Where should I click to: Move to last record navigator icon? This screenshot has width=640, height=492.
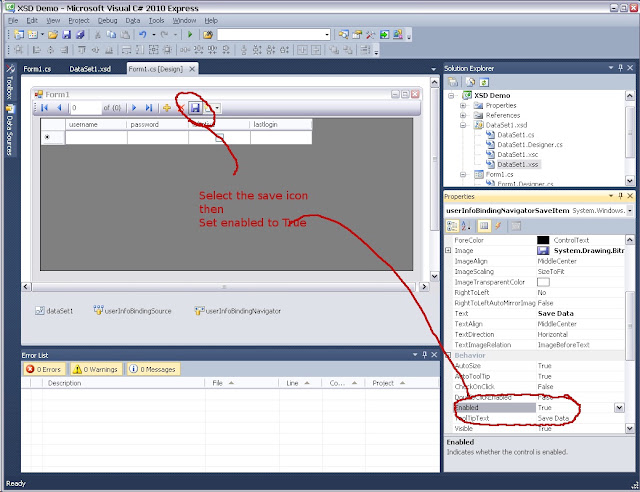point(149,108)
